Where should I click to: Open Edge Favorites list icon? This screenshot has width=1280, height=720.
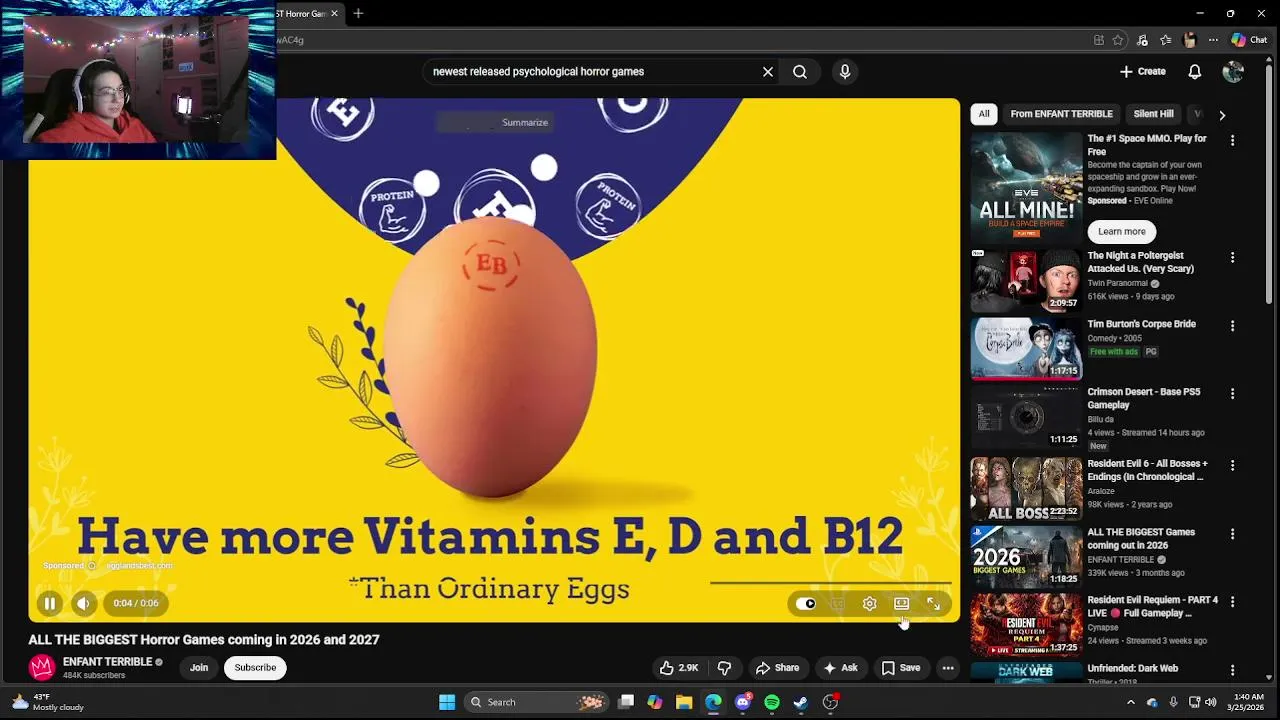click(1165, 40)
